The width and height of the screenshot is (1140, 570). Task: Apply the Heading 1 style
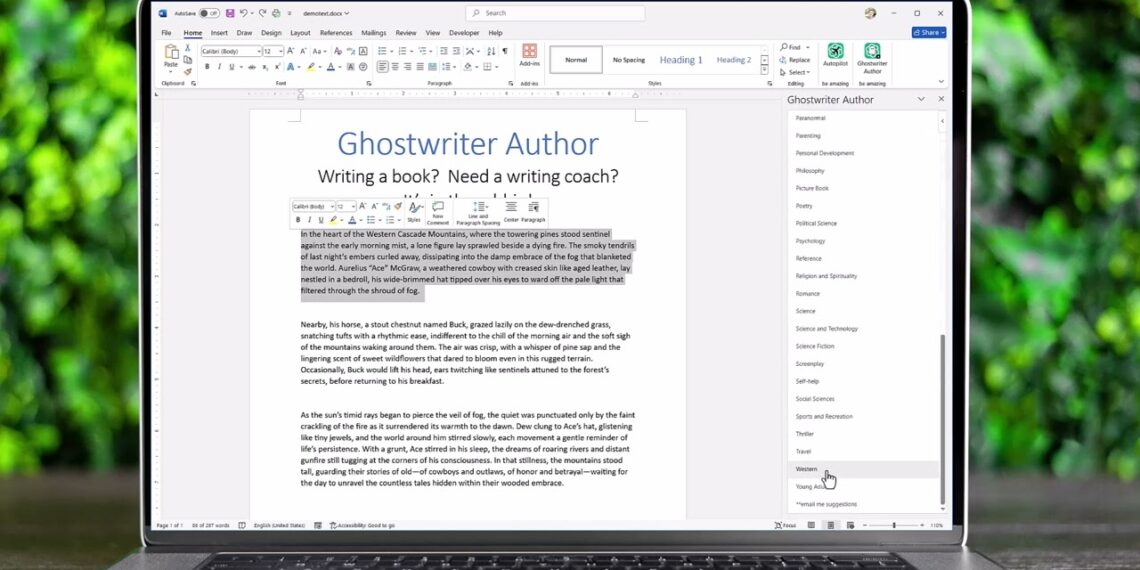point(681,60)
